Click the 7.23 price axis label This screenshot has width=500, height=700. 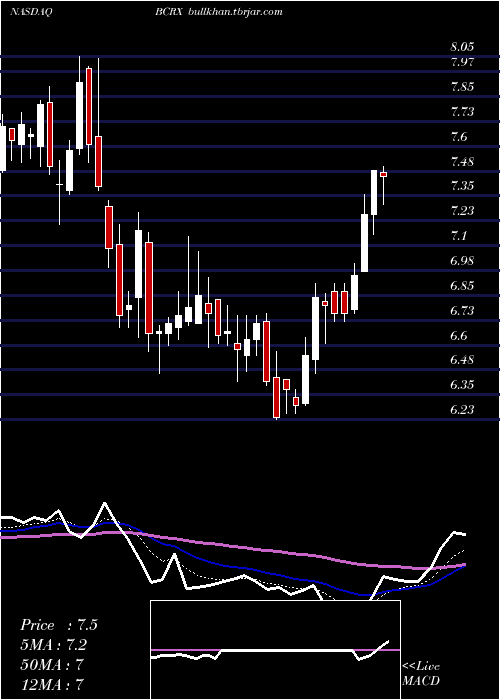(x=462, y=211)
